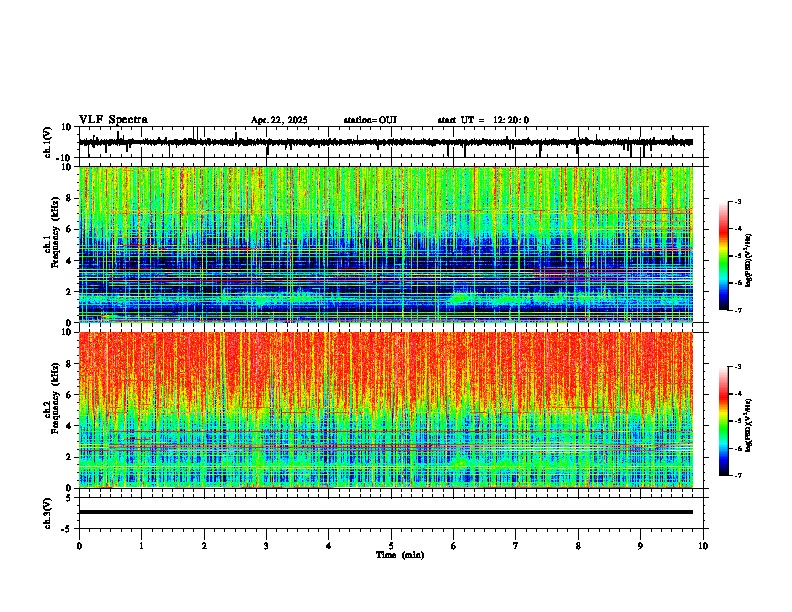Click the "station=OUI" header label
The height and width of the screenshot is (612, 792).
pyautogui.click(x=370, y=120)
